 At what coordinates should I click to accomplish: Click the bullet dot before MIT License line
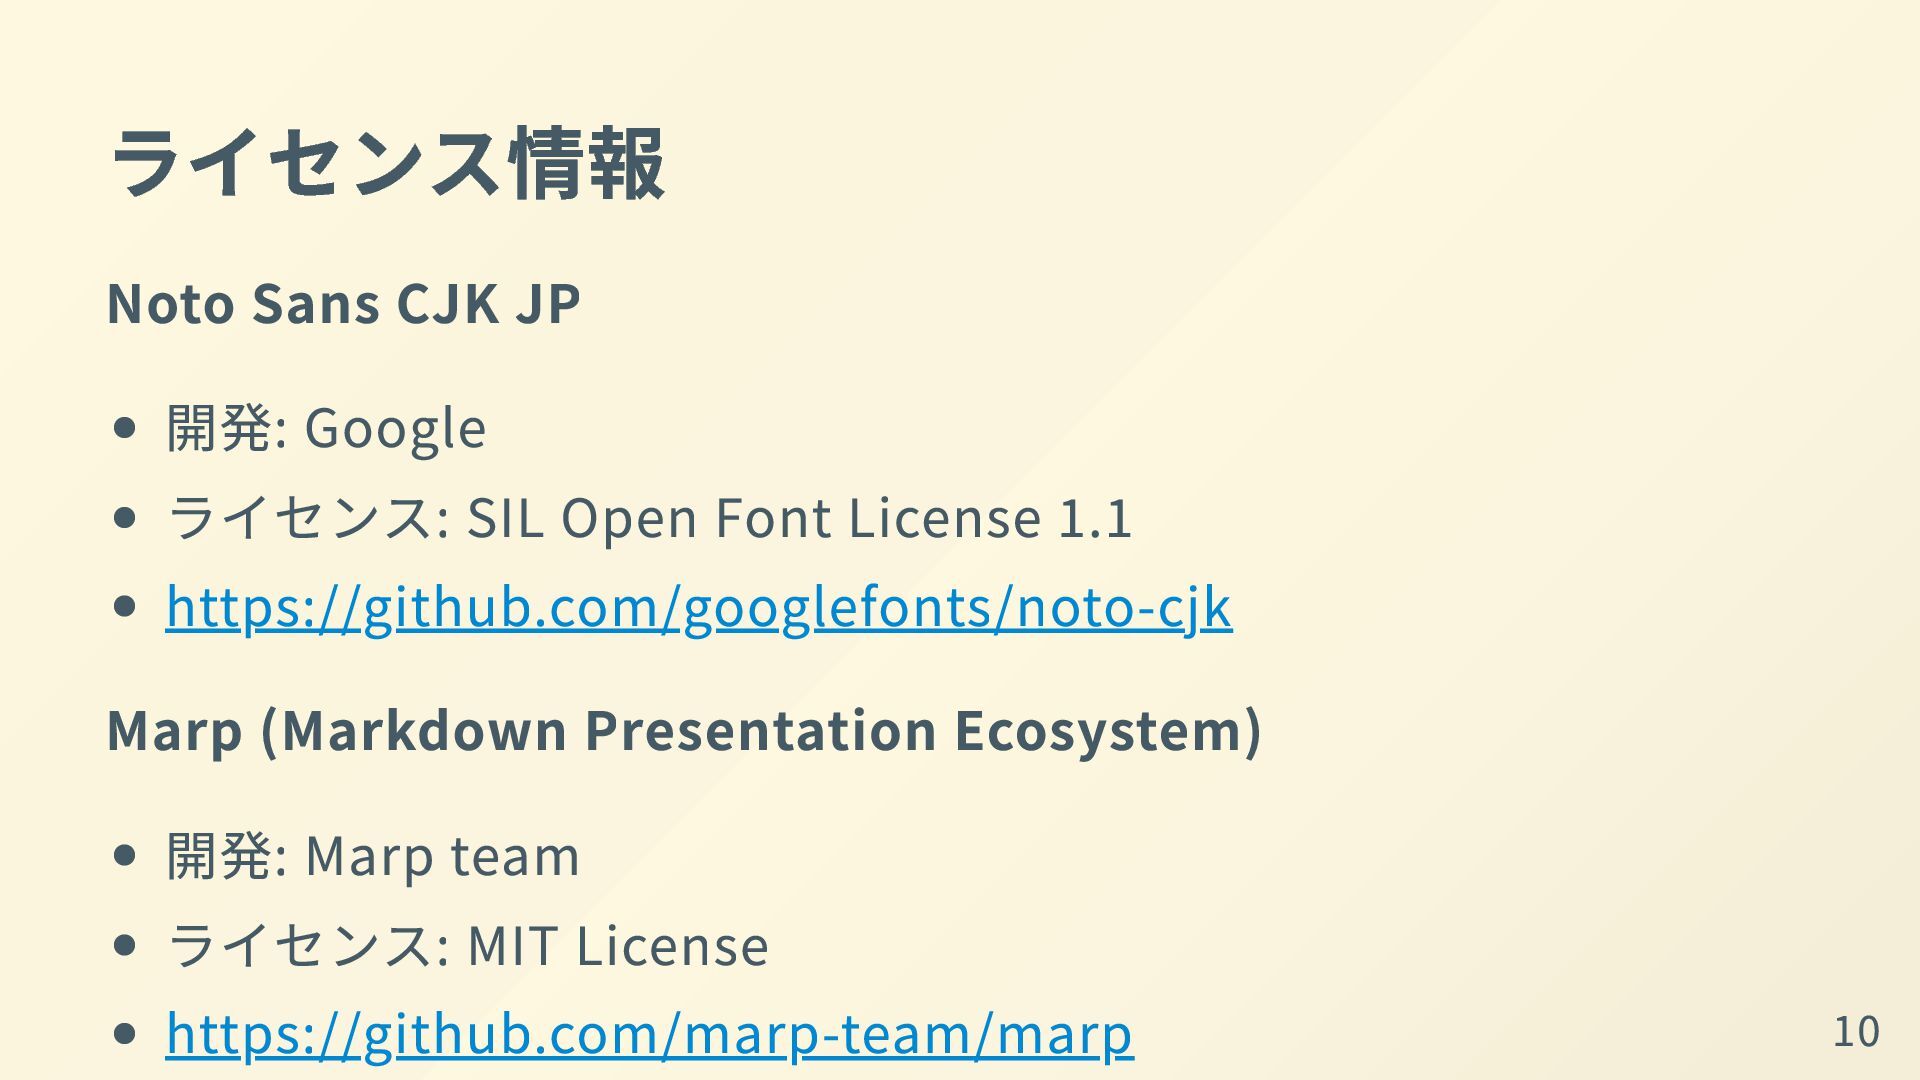pyautogui.click(x=125, y=946)
